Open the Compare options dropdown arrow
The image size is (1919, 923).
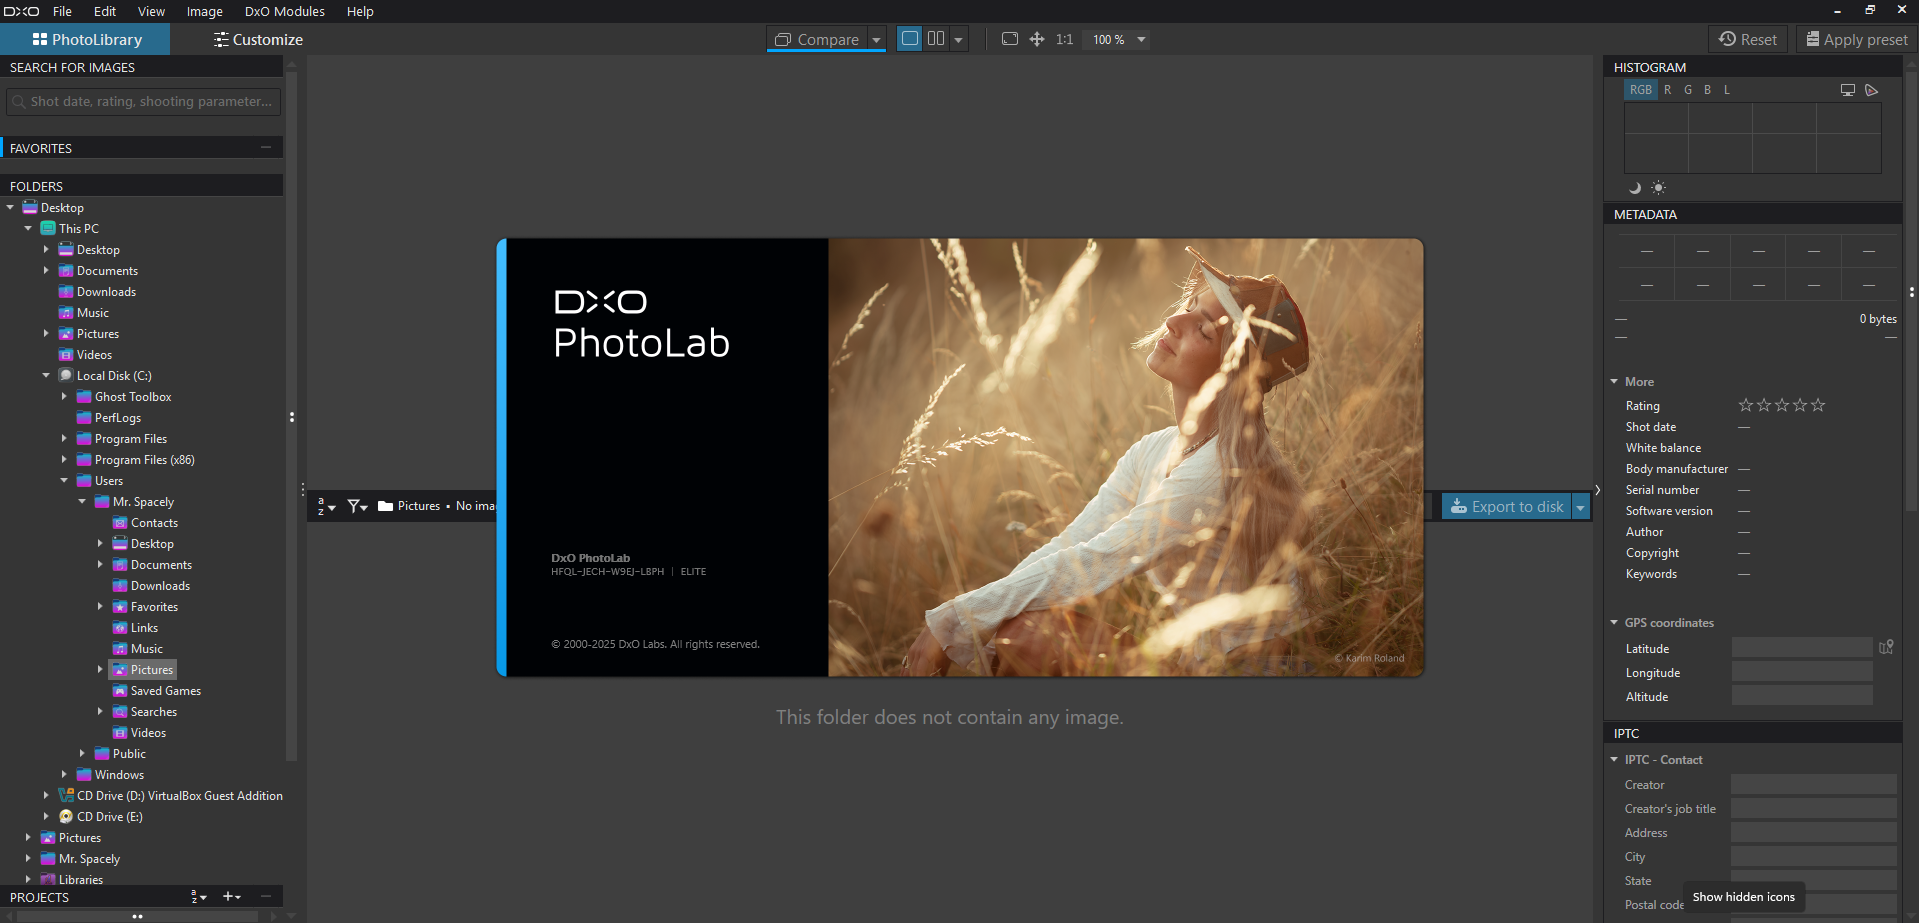(876, 40)
